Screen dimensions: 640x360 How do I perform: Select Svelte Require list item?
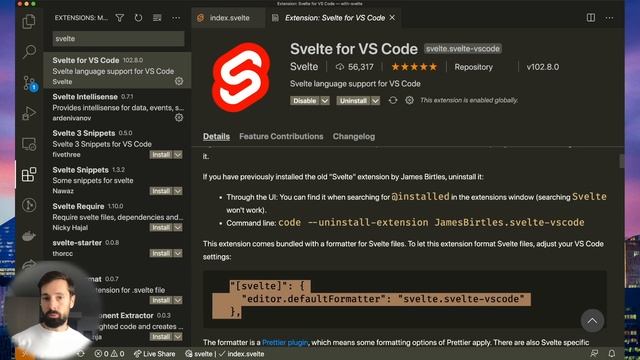[117, 217]
